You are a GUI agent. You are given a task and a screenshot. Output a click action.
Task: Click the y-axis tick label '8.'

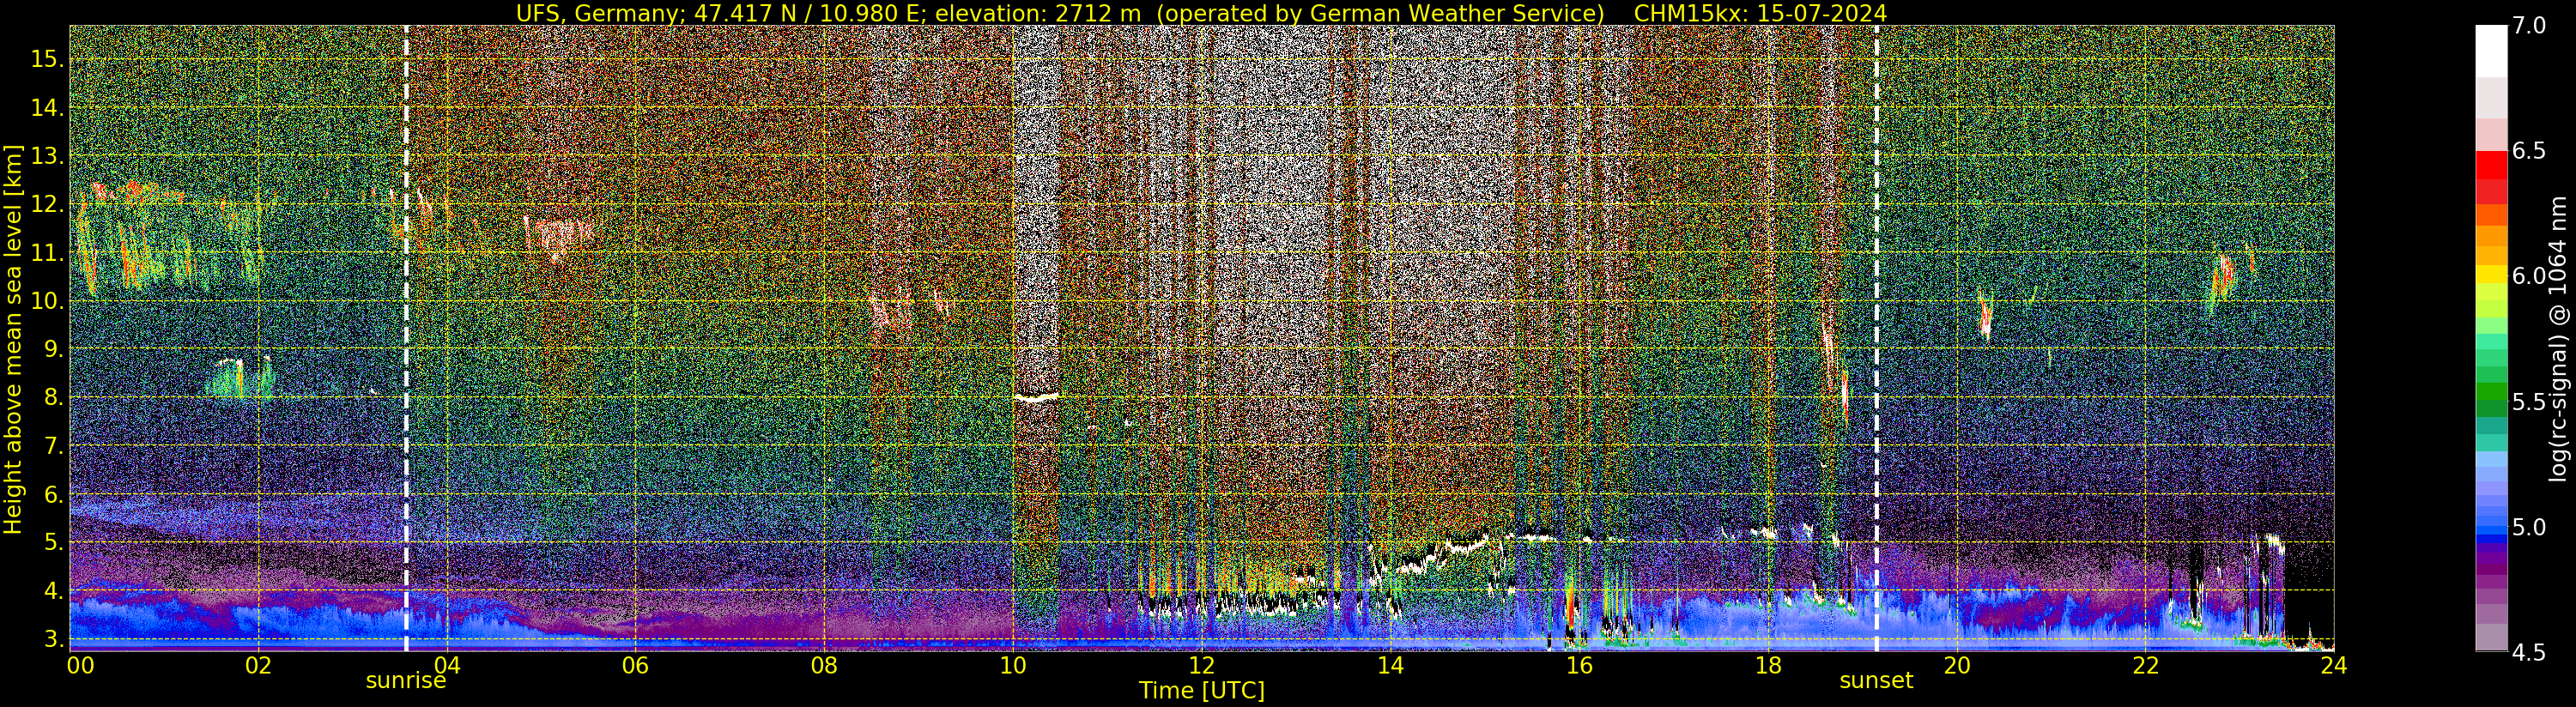point(54,398)
